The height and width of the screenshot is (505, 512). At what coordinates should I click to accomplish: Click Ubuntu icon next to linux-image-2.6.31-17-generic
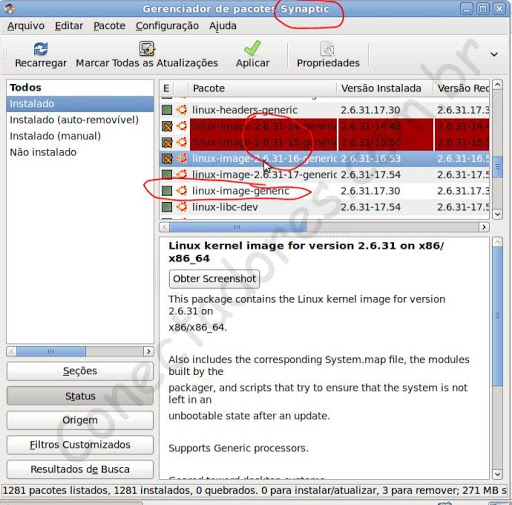pos(182,174)
